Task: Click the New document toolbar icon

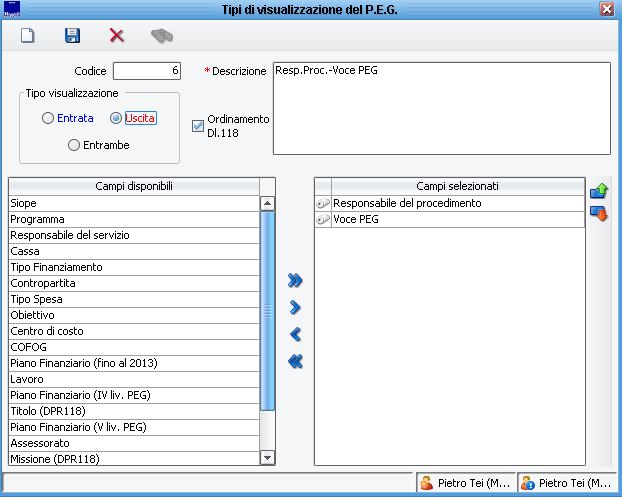Action: (28, 35)
